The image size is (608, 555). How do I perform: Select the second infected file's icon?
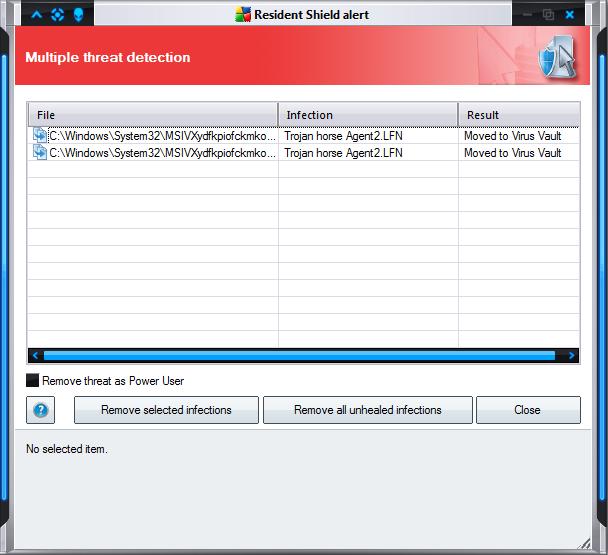point(40,152)
